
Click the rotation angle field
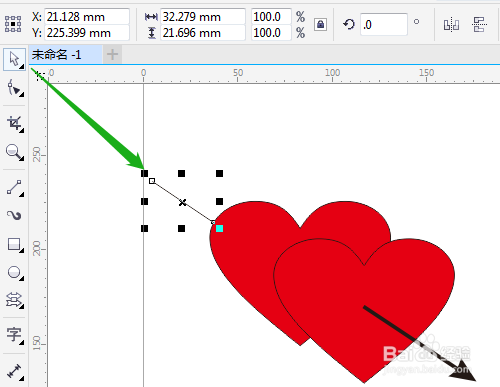384,24
